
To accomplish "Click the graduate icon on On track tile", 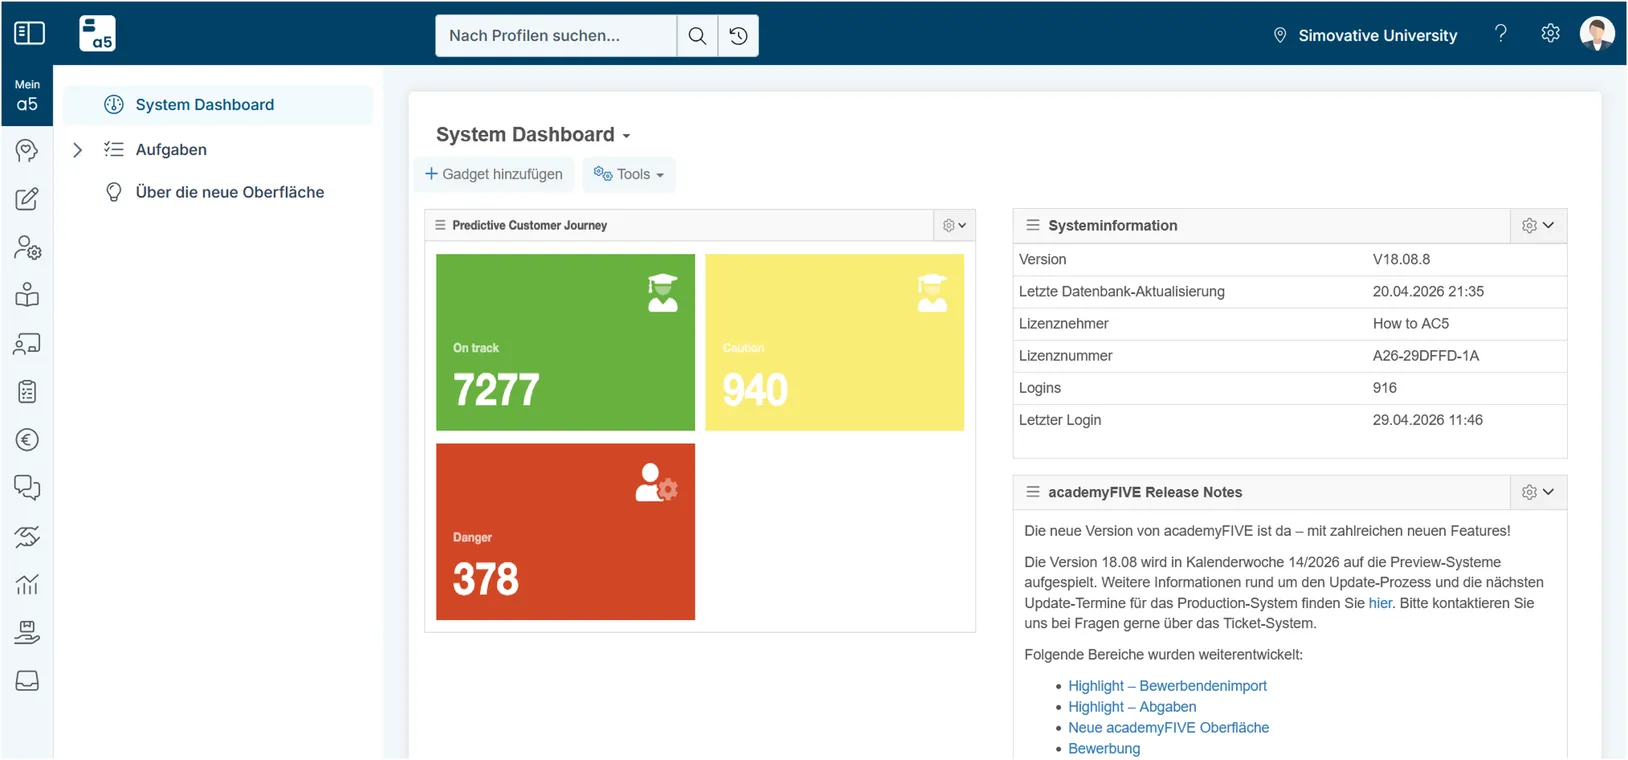I will tap(662, 293).
